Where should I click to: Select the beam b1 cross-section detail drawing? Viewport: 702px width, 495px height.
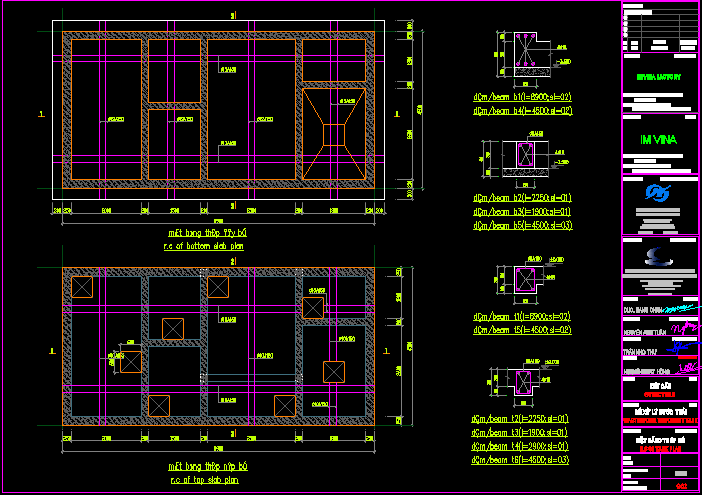pos(523,54)
